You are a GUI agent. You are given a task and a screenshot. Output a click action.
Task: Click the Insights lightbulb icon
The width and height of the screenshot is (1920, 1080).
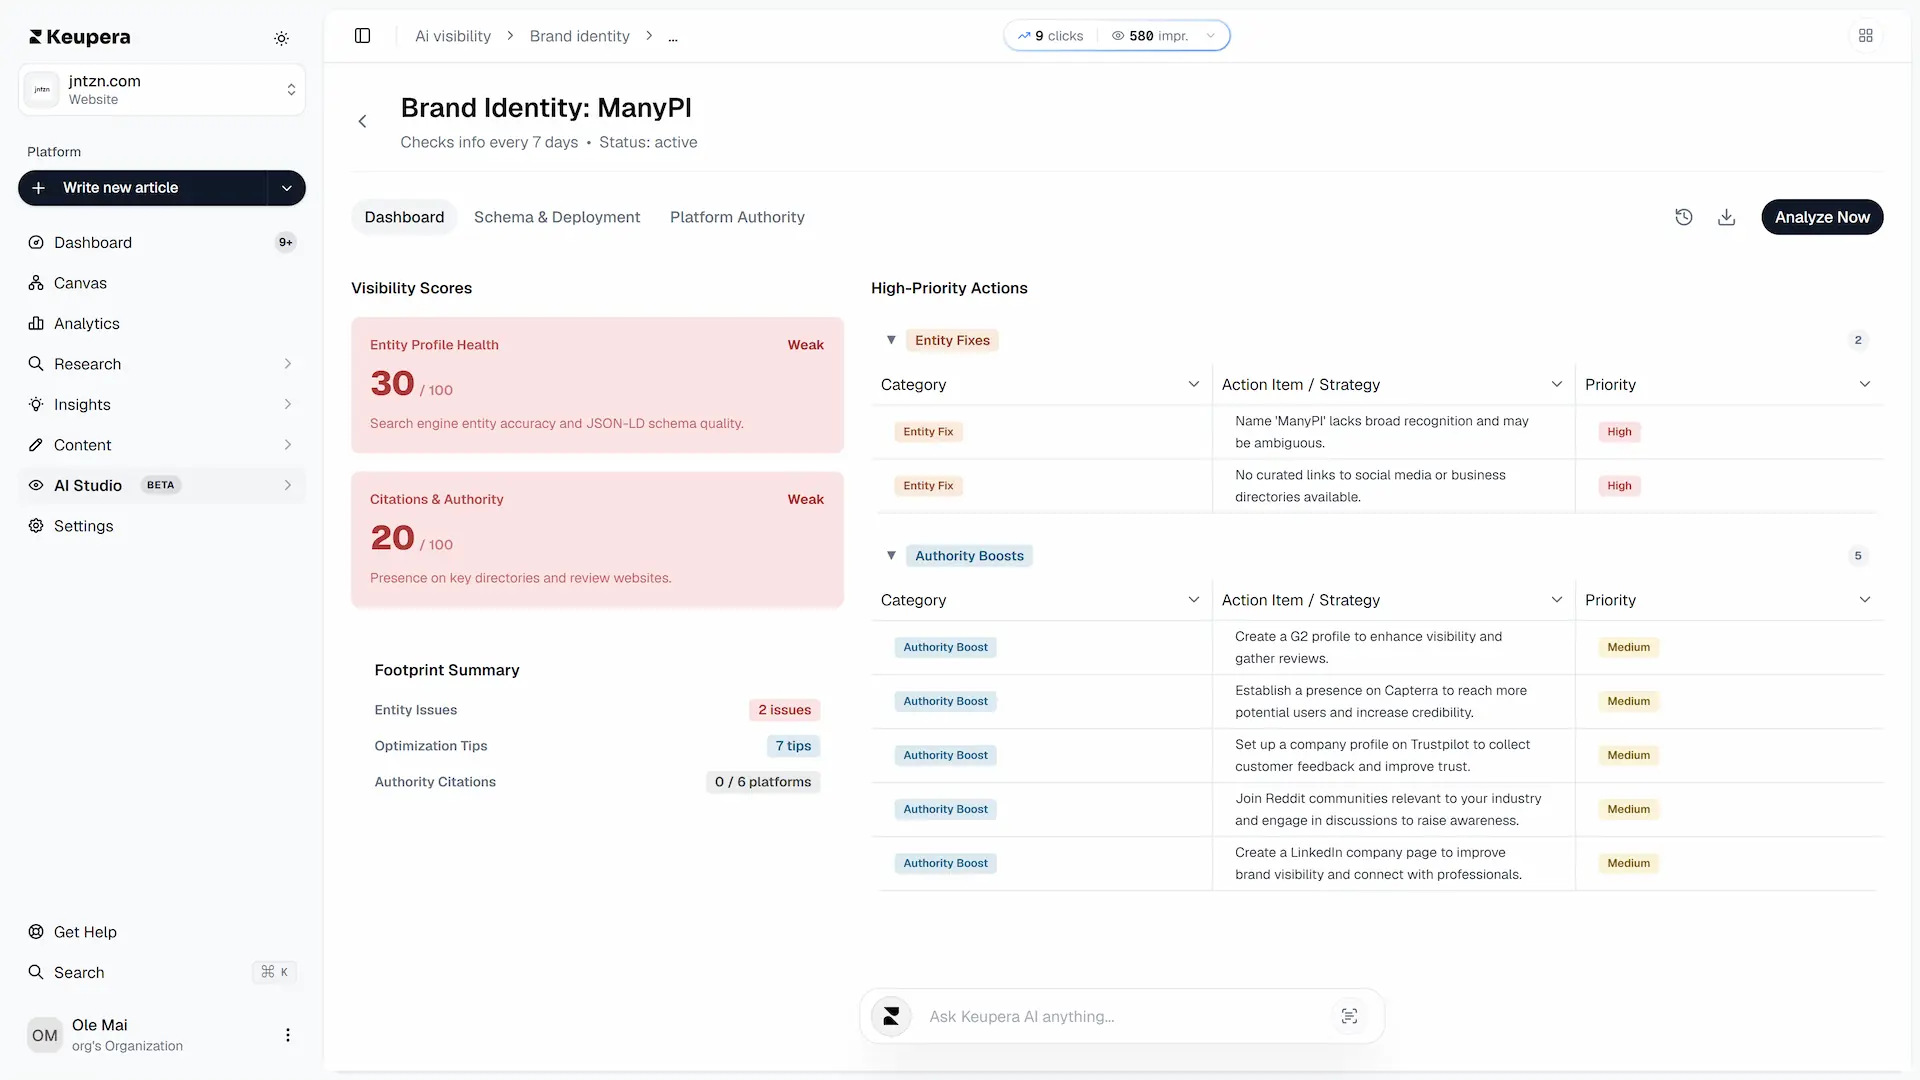click(x=36, y=404)
